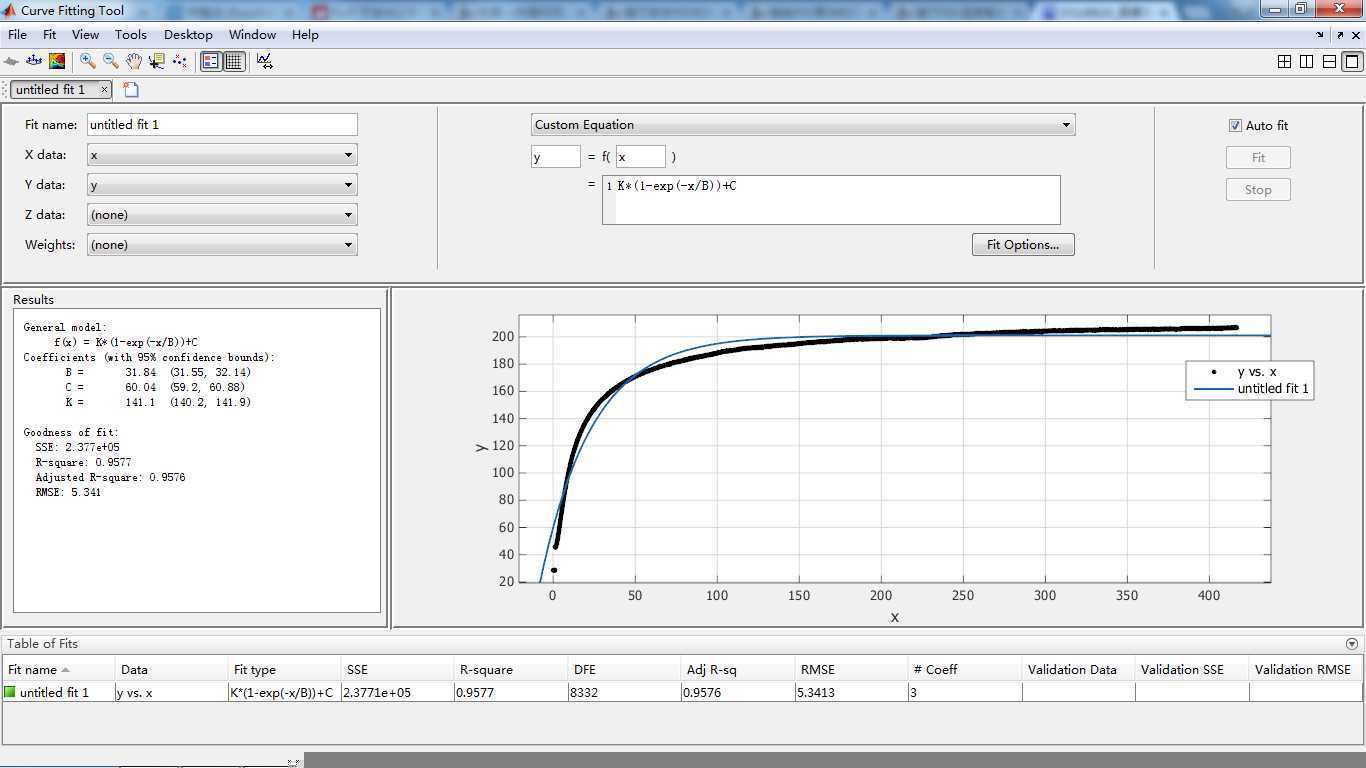The height and width of the screenshot is (768, 1366).
Task: Open the Z data dropdown
Action: pyautogui.click(x=222, y=215)
